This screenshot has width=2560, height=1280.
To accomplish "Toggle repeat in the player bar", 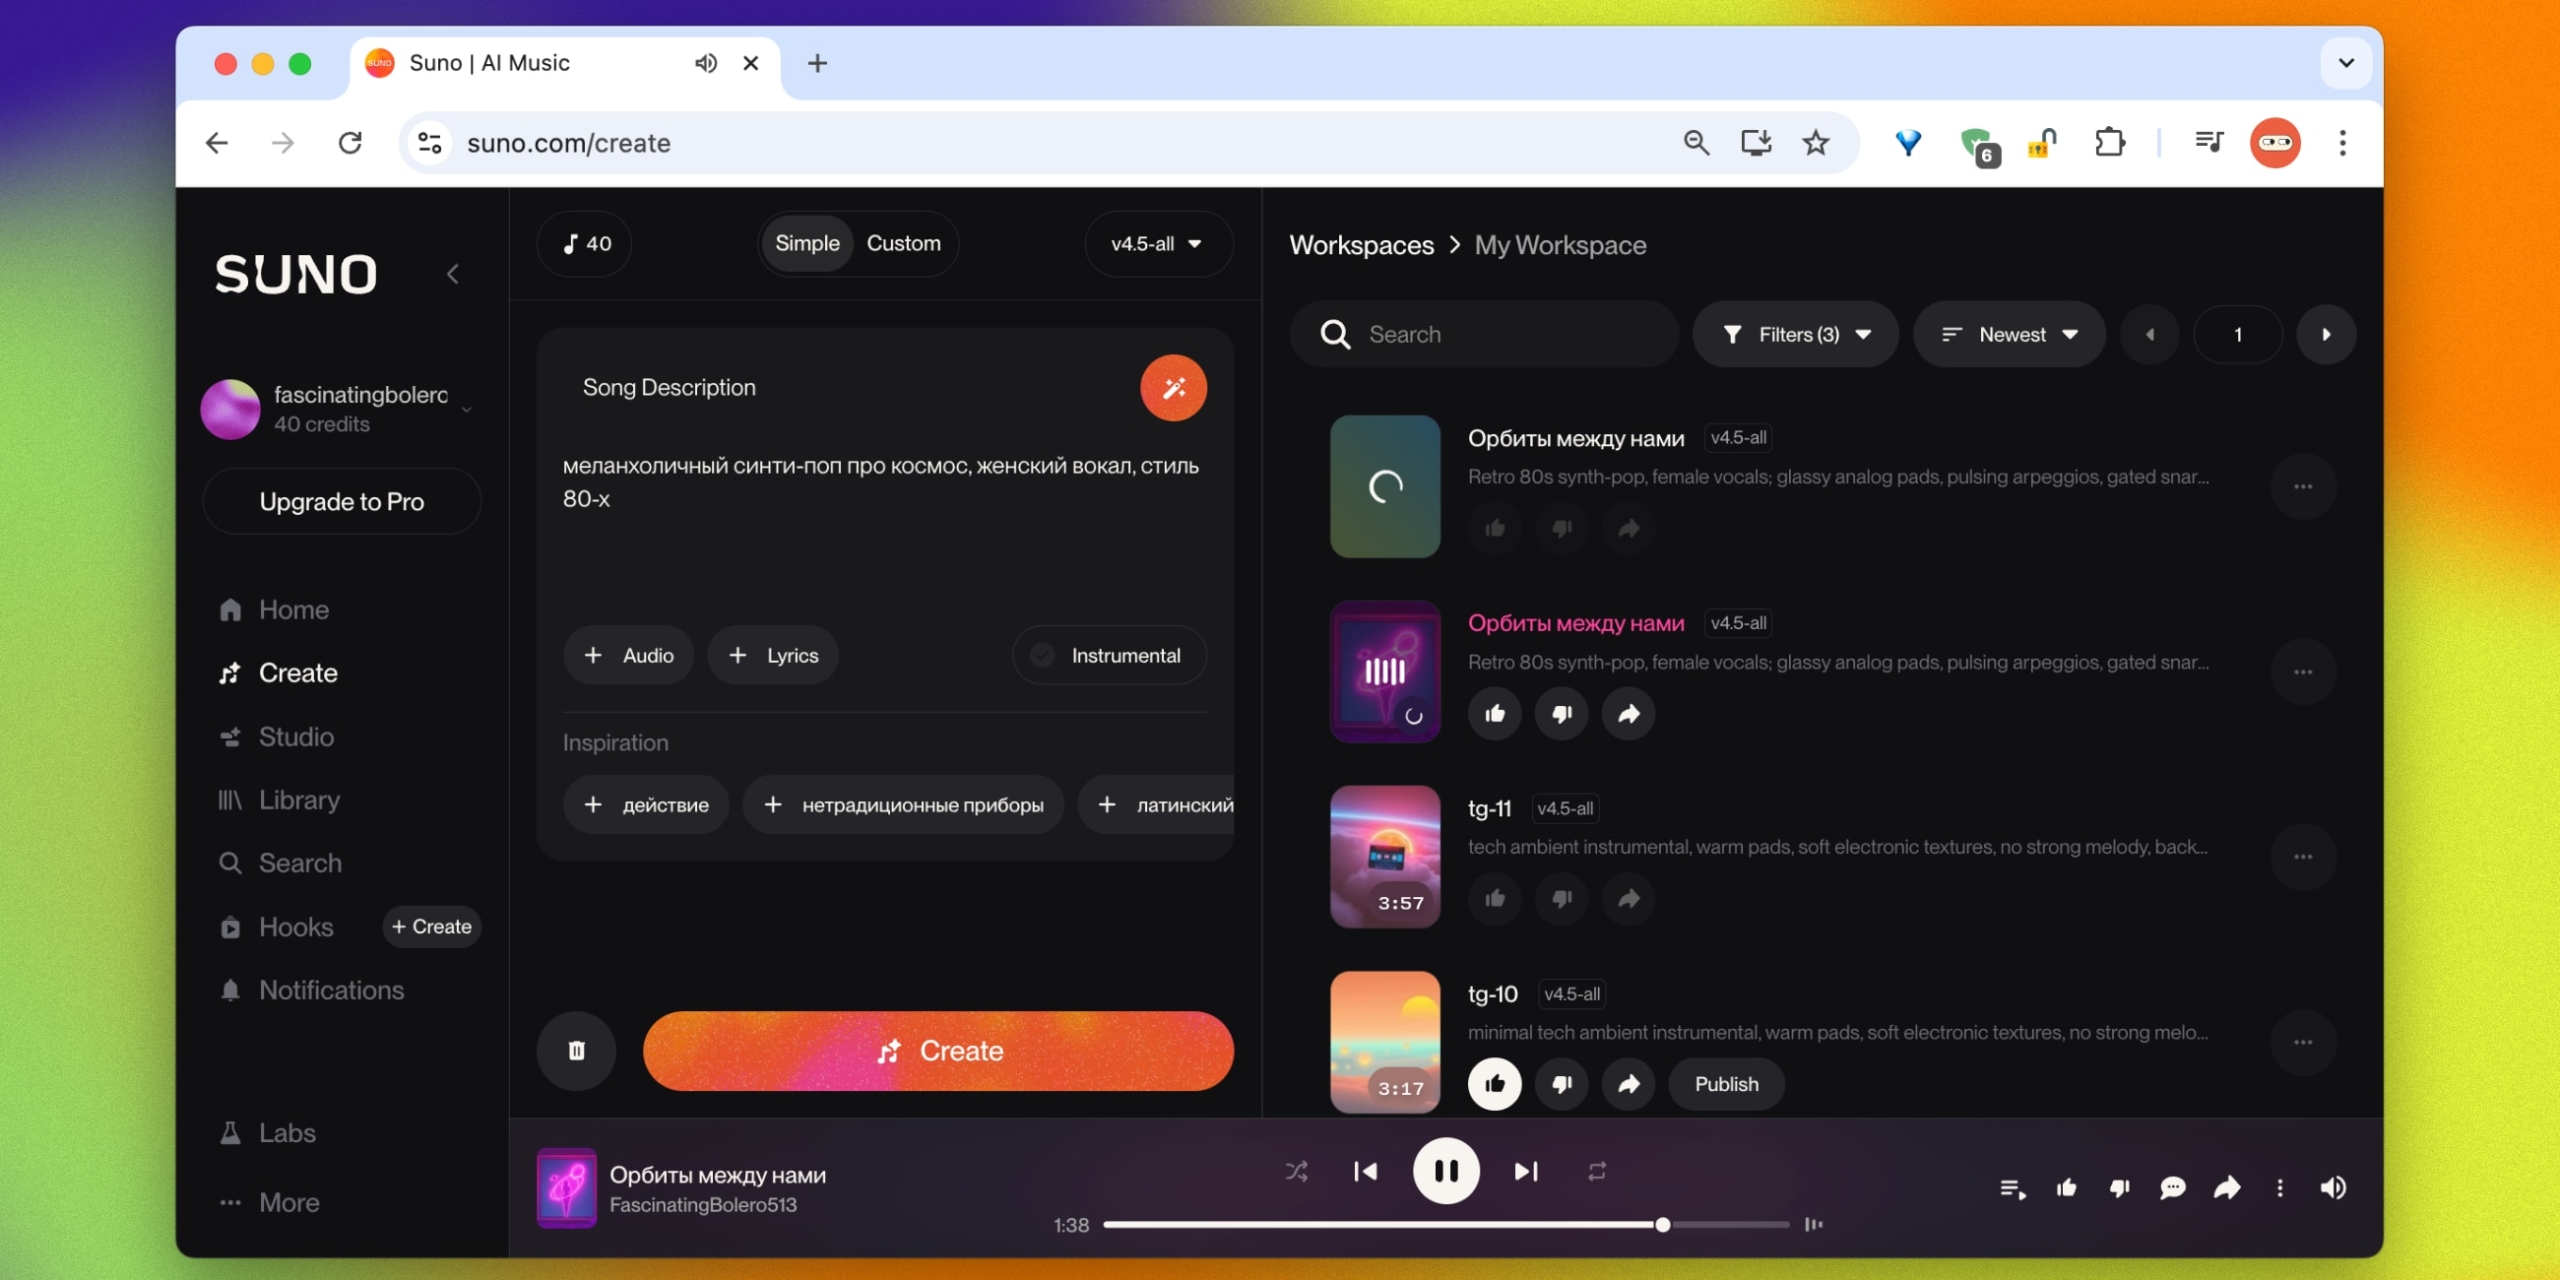I will tap(1597, 1171).
